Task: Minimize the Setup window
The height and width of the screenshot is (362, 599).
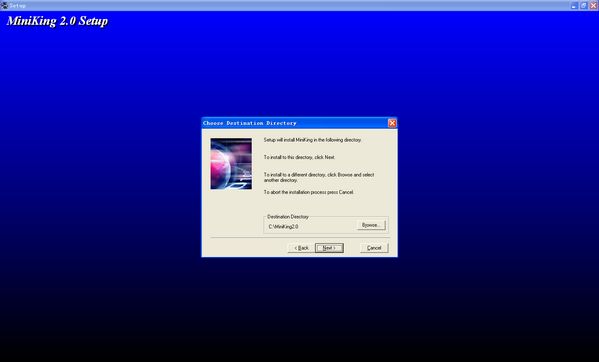Action: 574,5
